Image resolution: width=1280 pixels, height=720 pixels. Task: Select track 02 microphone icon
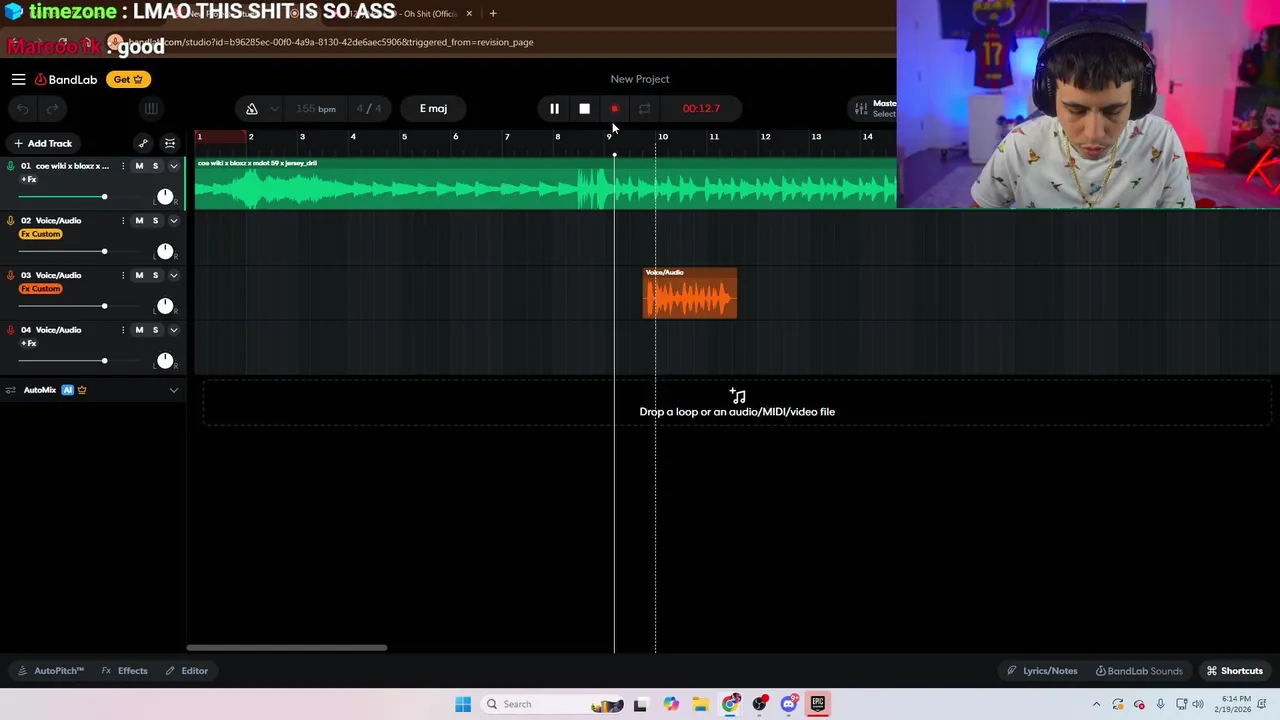[10, 220]
